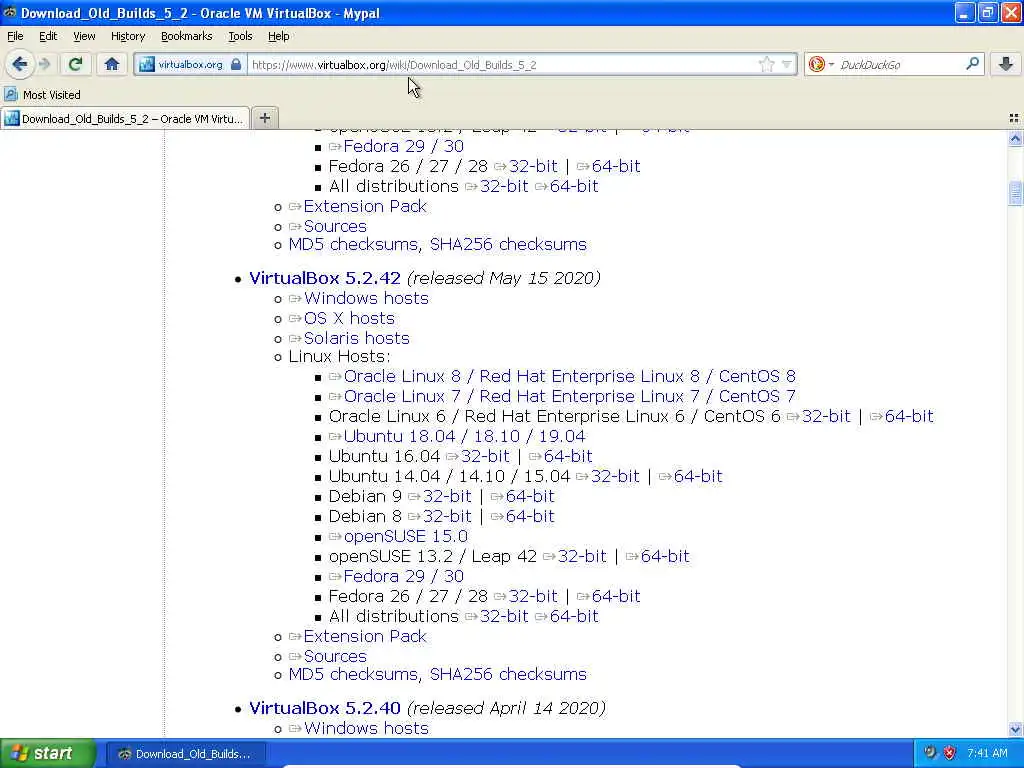This screenshot has height=768, width=1024.
Task: Open the Windows Start button
Action: click(x=47, y=753)
